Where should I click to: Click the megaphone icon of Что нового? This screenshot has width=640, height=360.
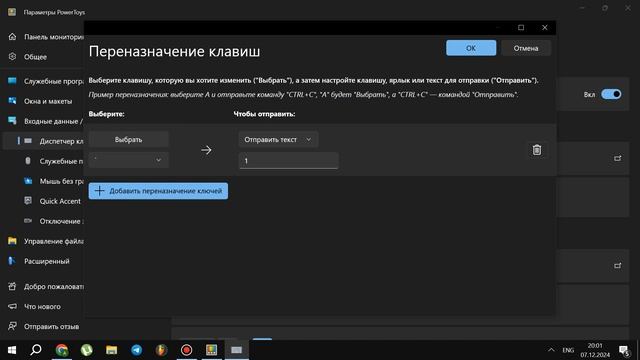click(x=12, y=306)
